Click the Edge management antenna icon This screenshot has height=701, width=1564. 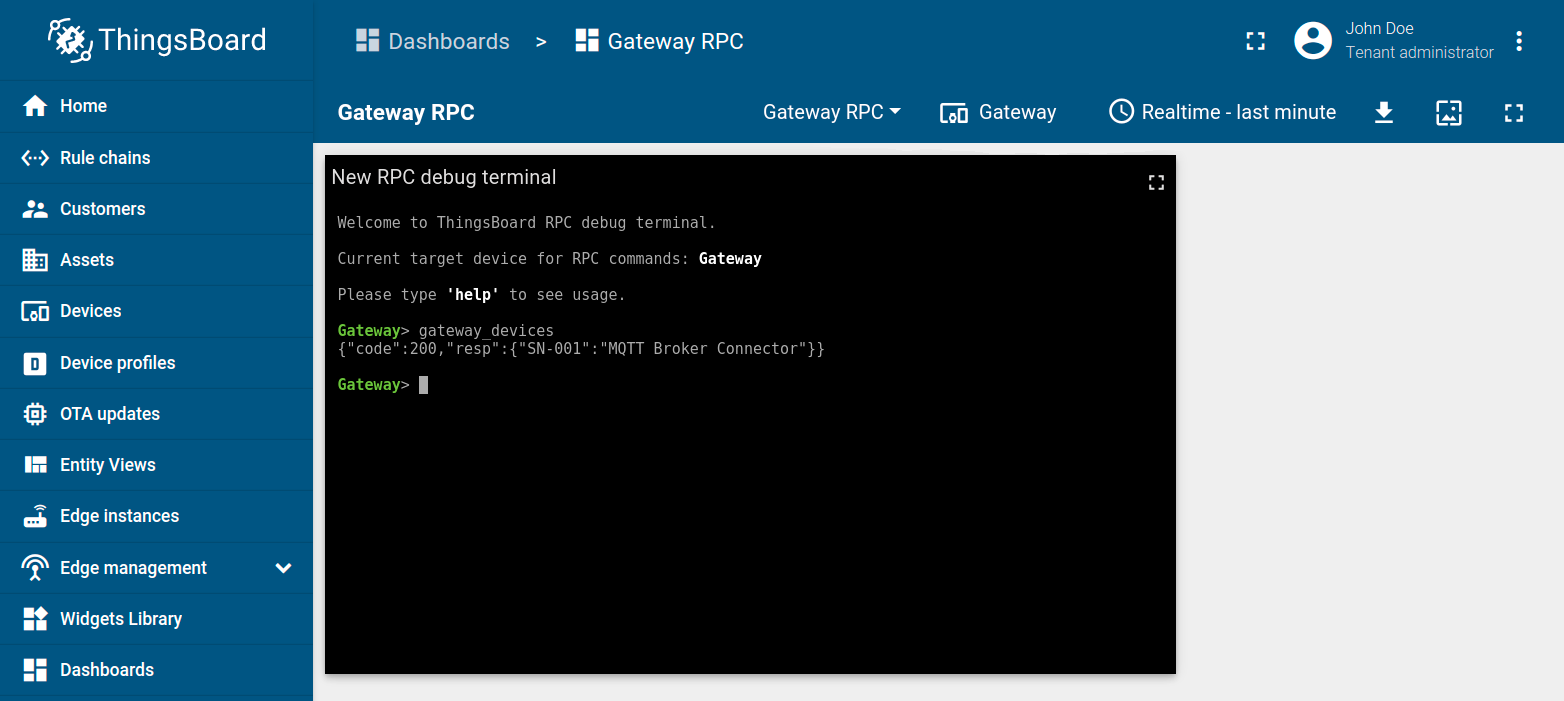point(35,568)
